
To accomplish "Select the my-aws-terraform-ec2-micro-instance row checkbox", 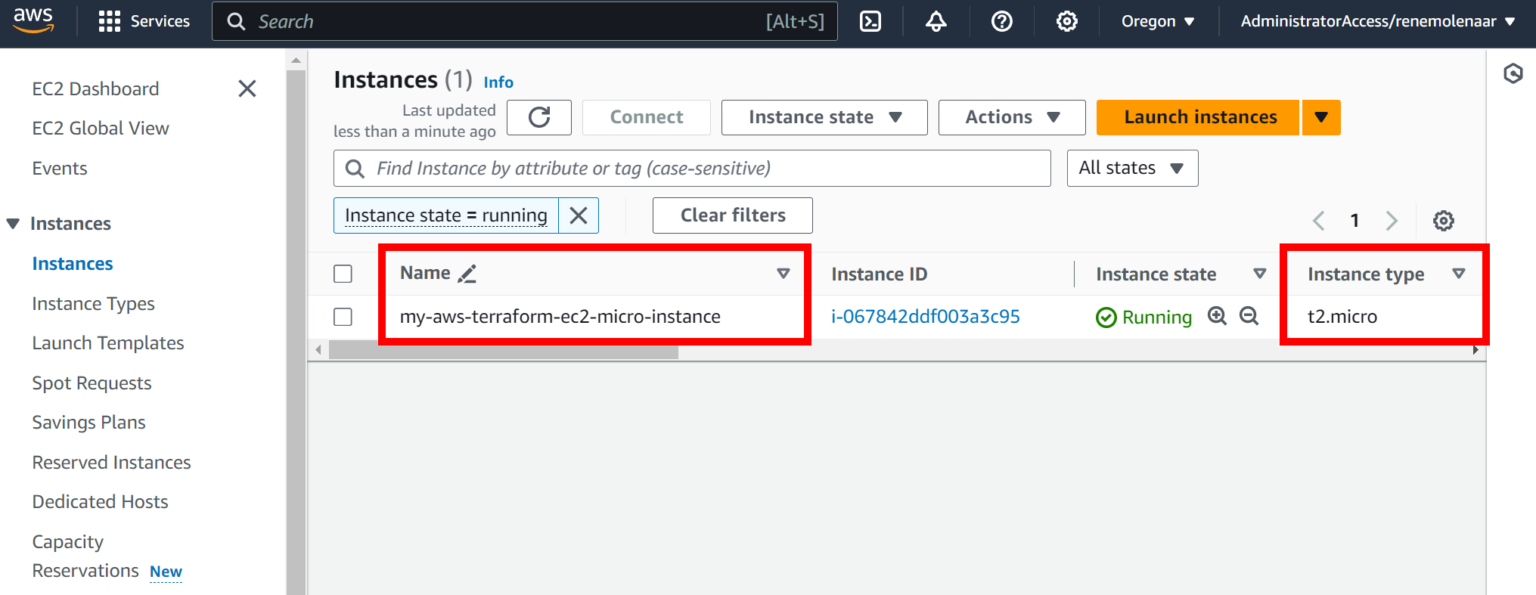I will [x=343, y=315].
